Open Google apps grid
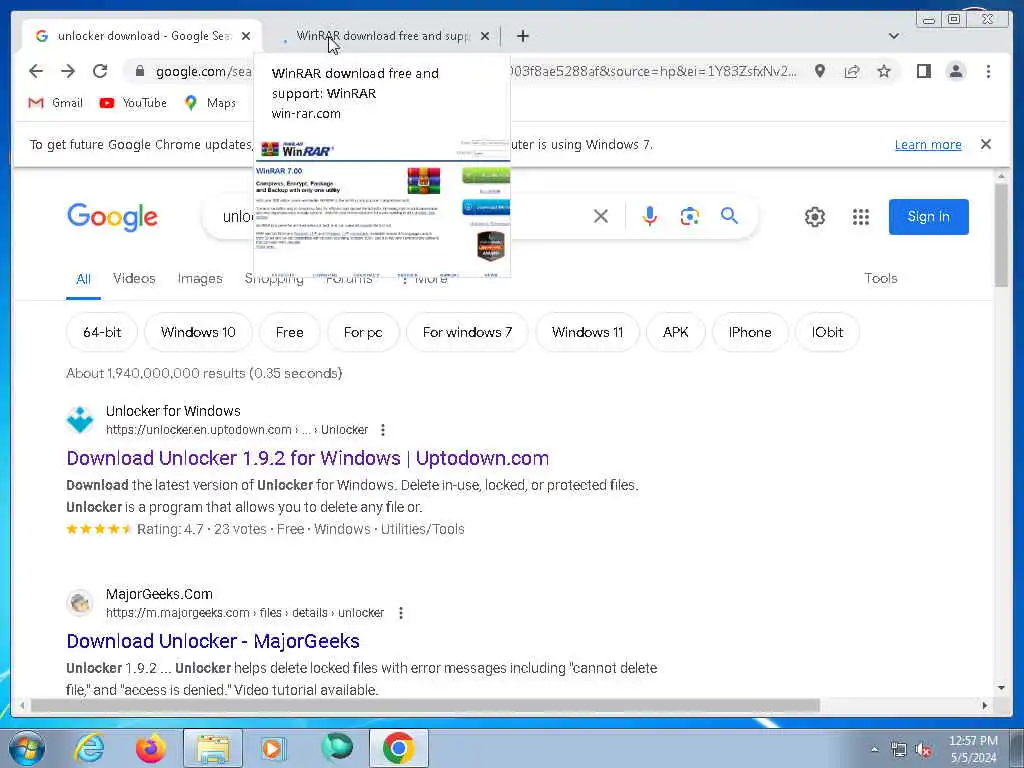The width and height of the screenshot is (1024, 768). (861, 217)
